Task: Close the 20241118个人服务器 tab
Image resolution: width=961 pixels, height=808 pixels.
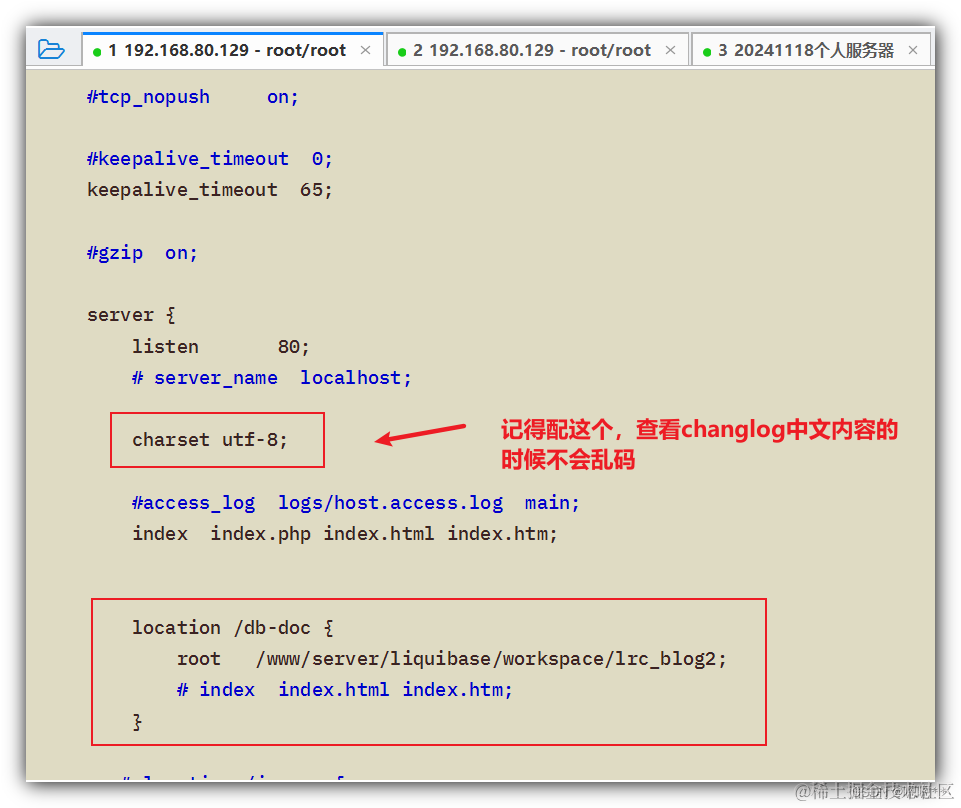Action: tap(913, 50)
